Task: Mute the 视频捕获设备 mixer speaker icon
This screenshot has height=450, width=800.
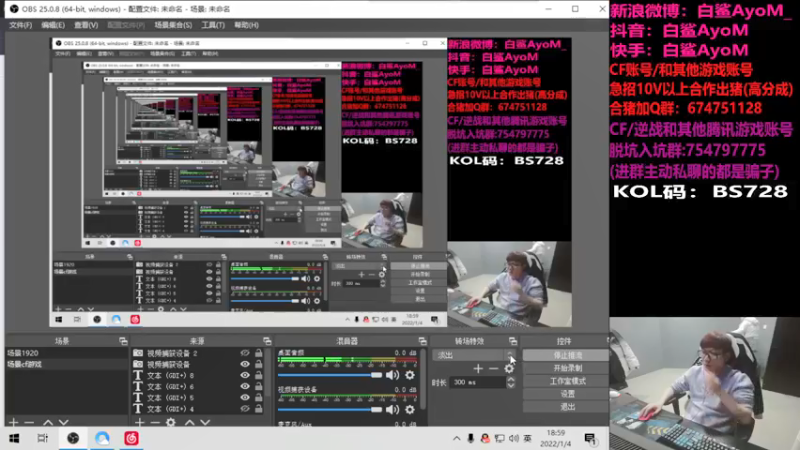Action: [x=392, y=409]
